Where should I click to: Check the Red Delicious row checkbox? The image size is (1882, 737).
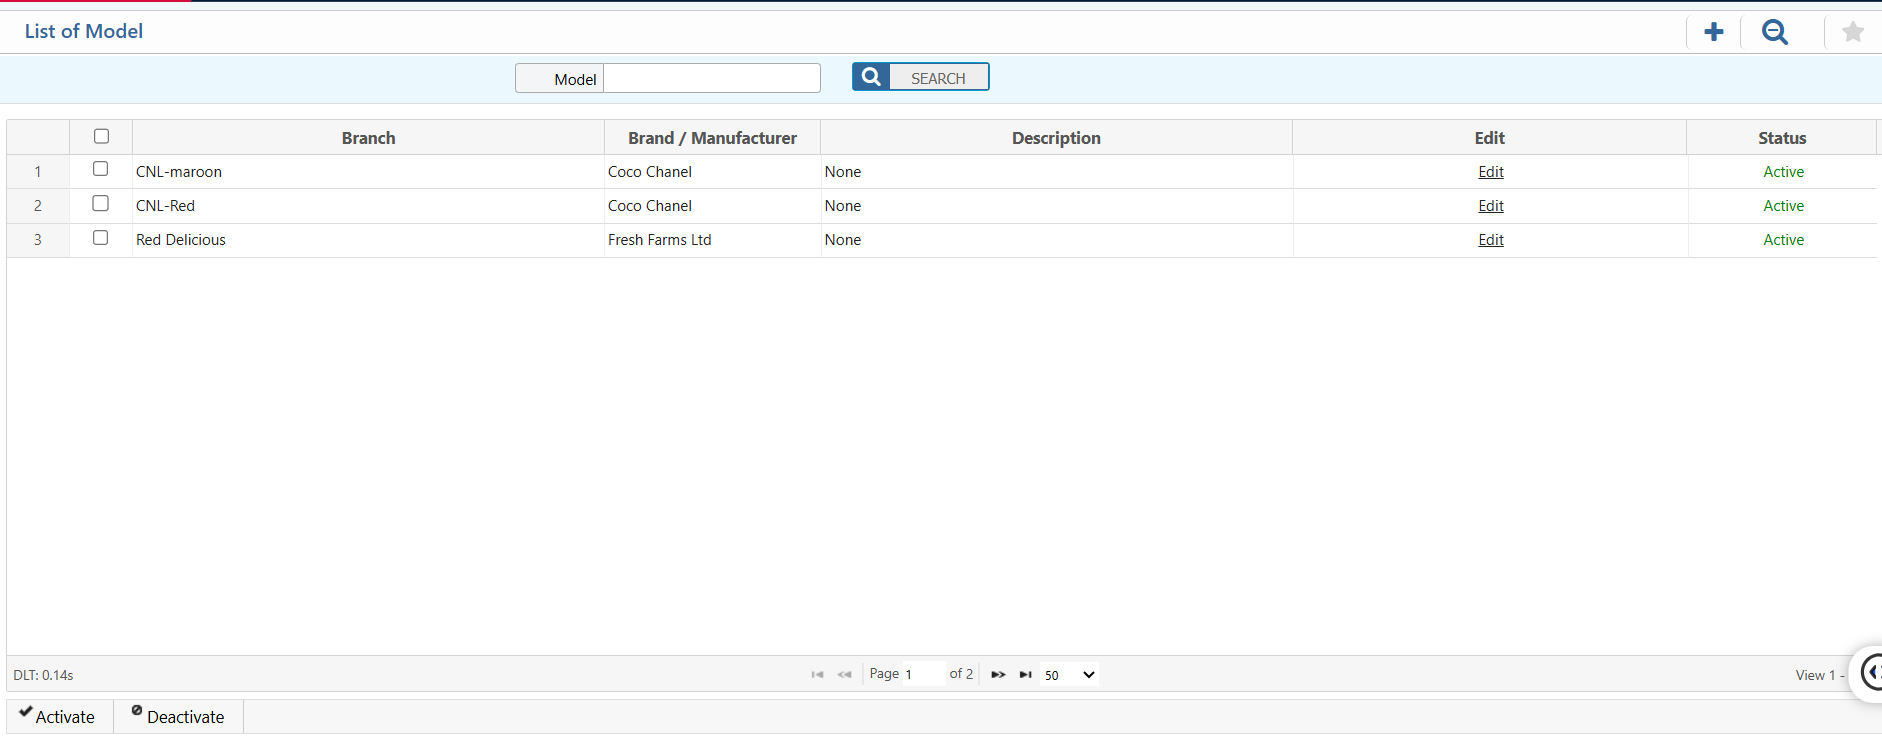100,238
